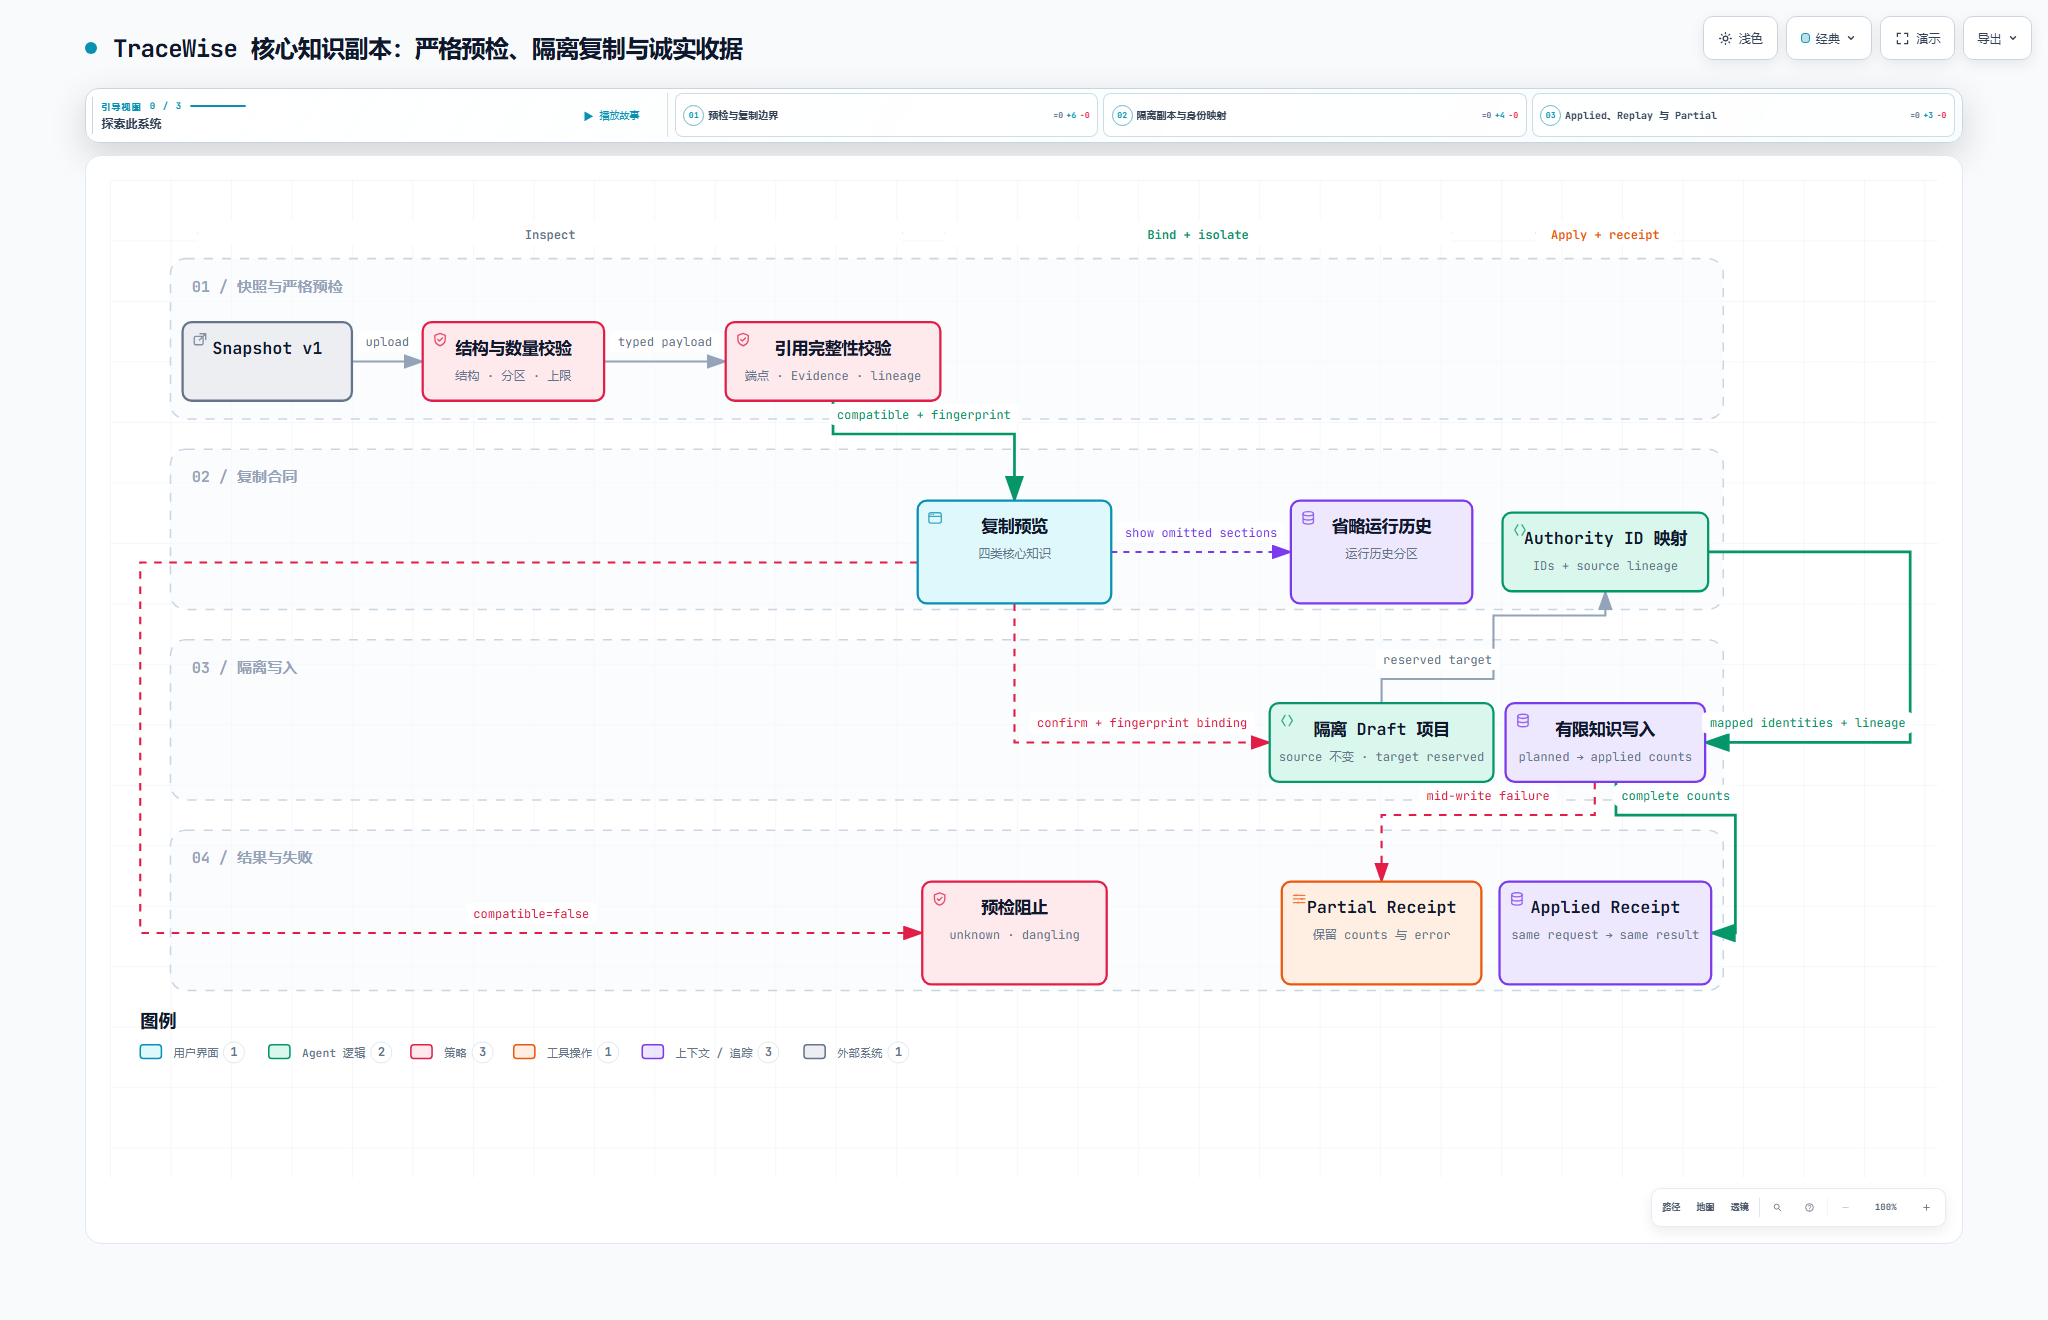Click the 03 step badge for Applied、Replay 与 Partial

1550,115
